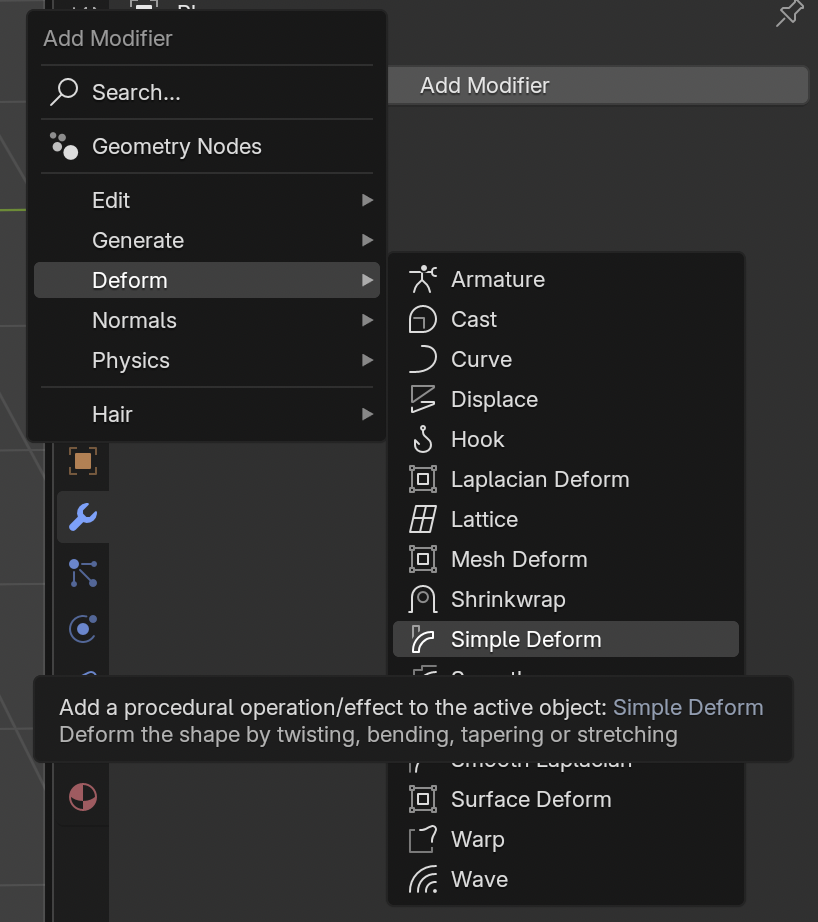Viewport: 818px width, 922px height.
Task: Add an Armature modifier
Action: (497, 280)
